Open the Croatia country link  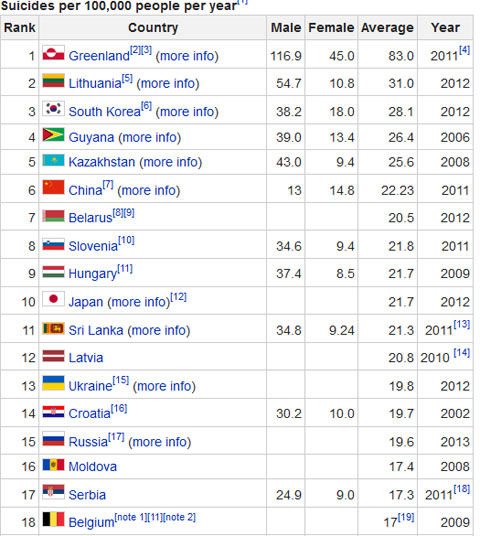click(x=90, y=414)
